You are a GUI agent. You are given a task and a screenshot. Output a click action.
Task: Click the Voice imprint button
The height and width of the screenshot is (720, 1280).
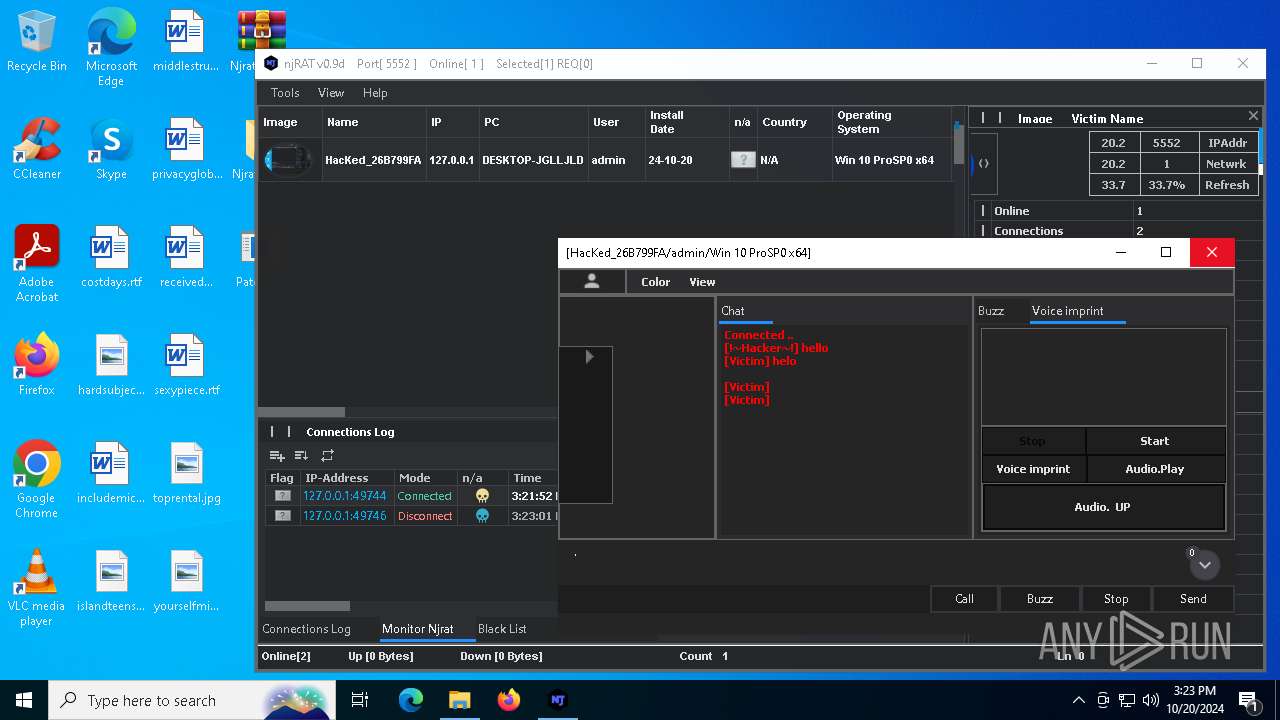point(1033,469)
